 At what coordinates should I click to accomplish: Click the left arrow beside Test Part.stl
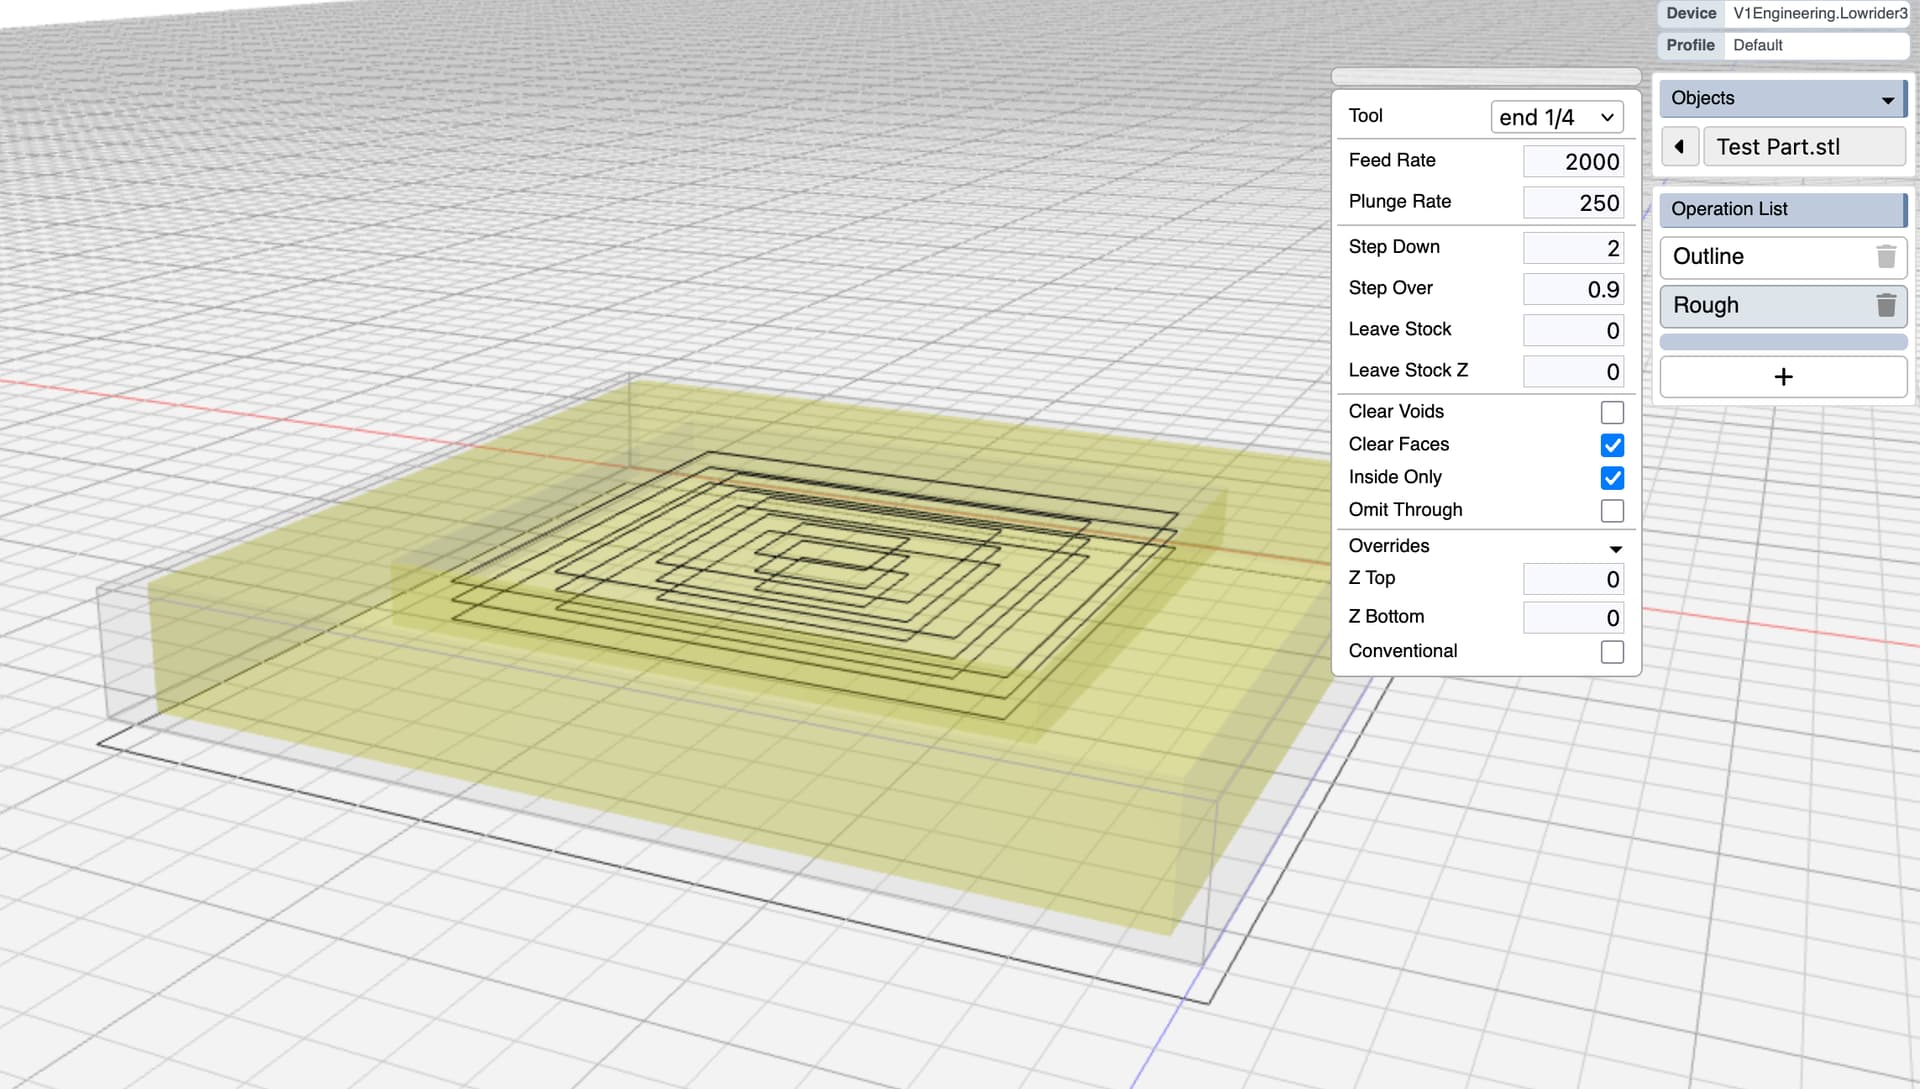[x=1679, y=147]
